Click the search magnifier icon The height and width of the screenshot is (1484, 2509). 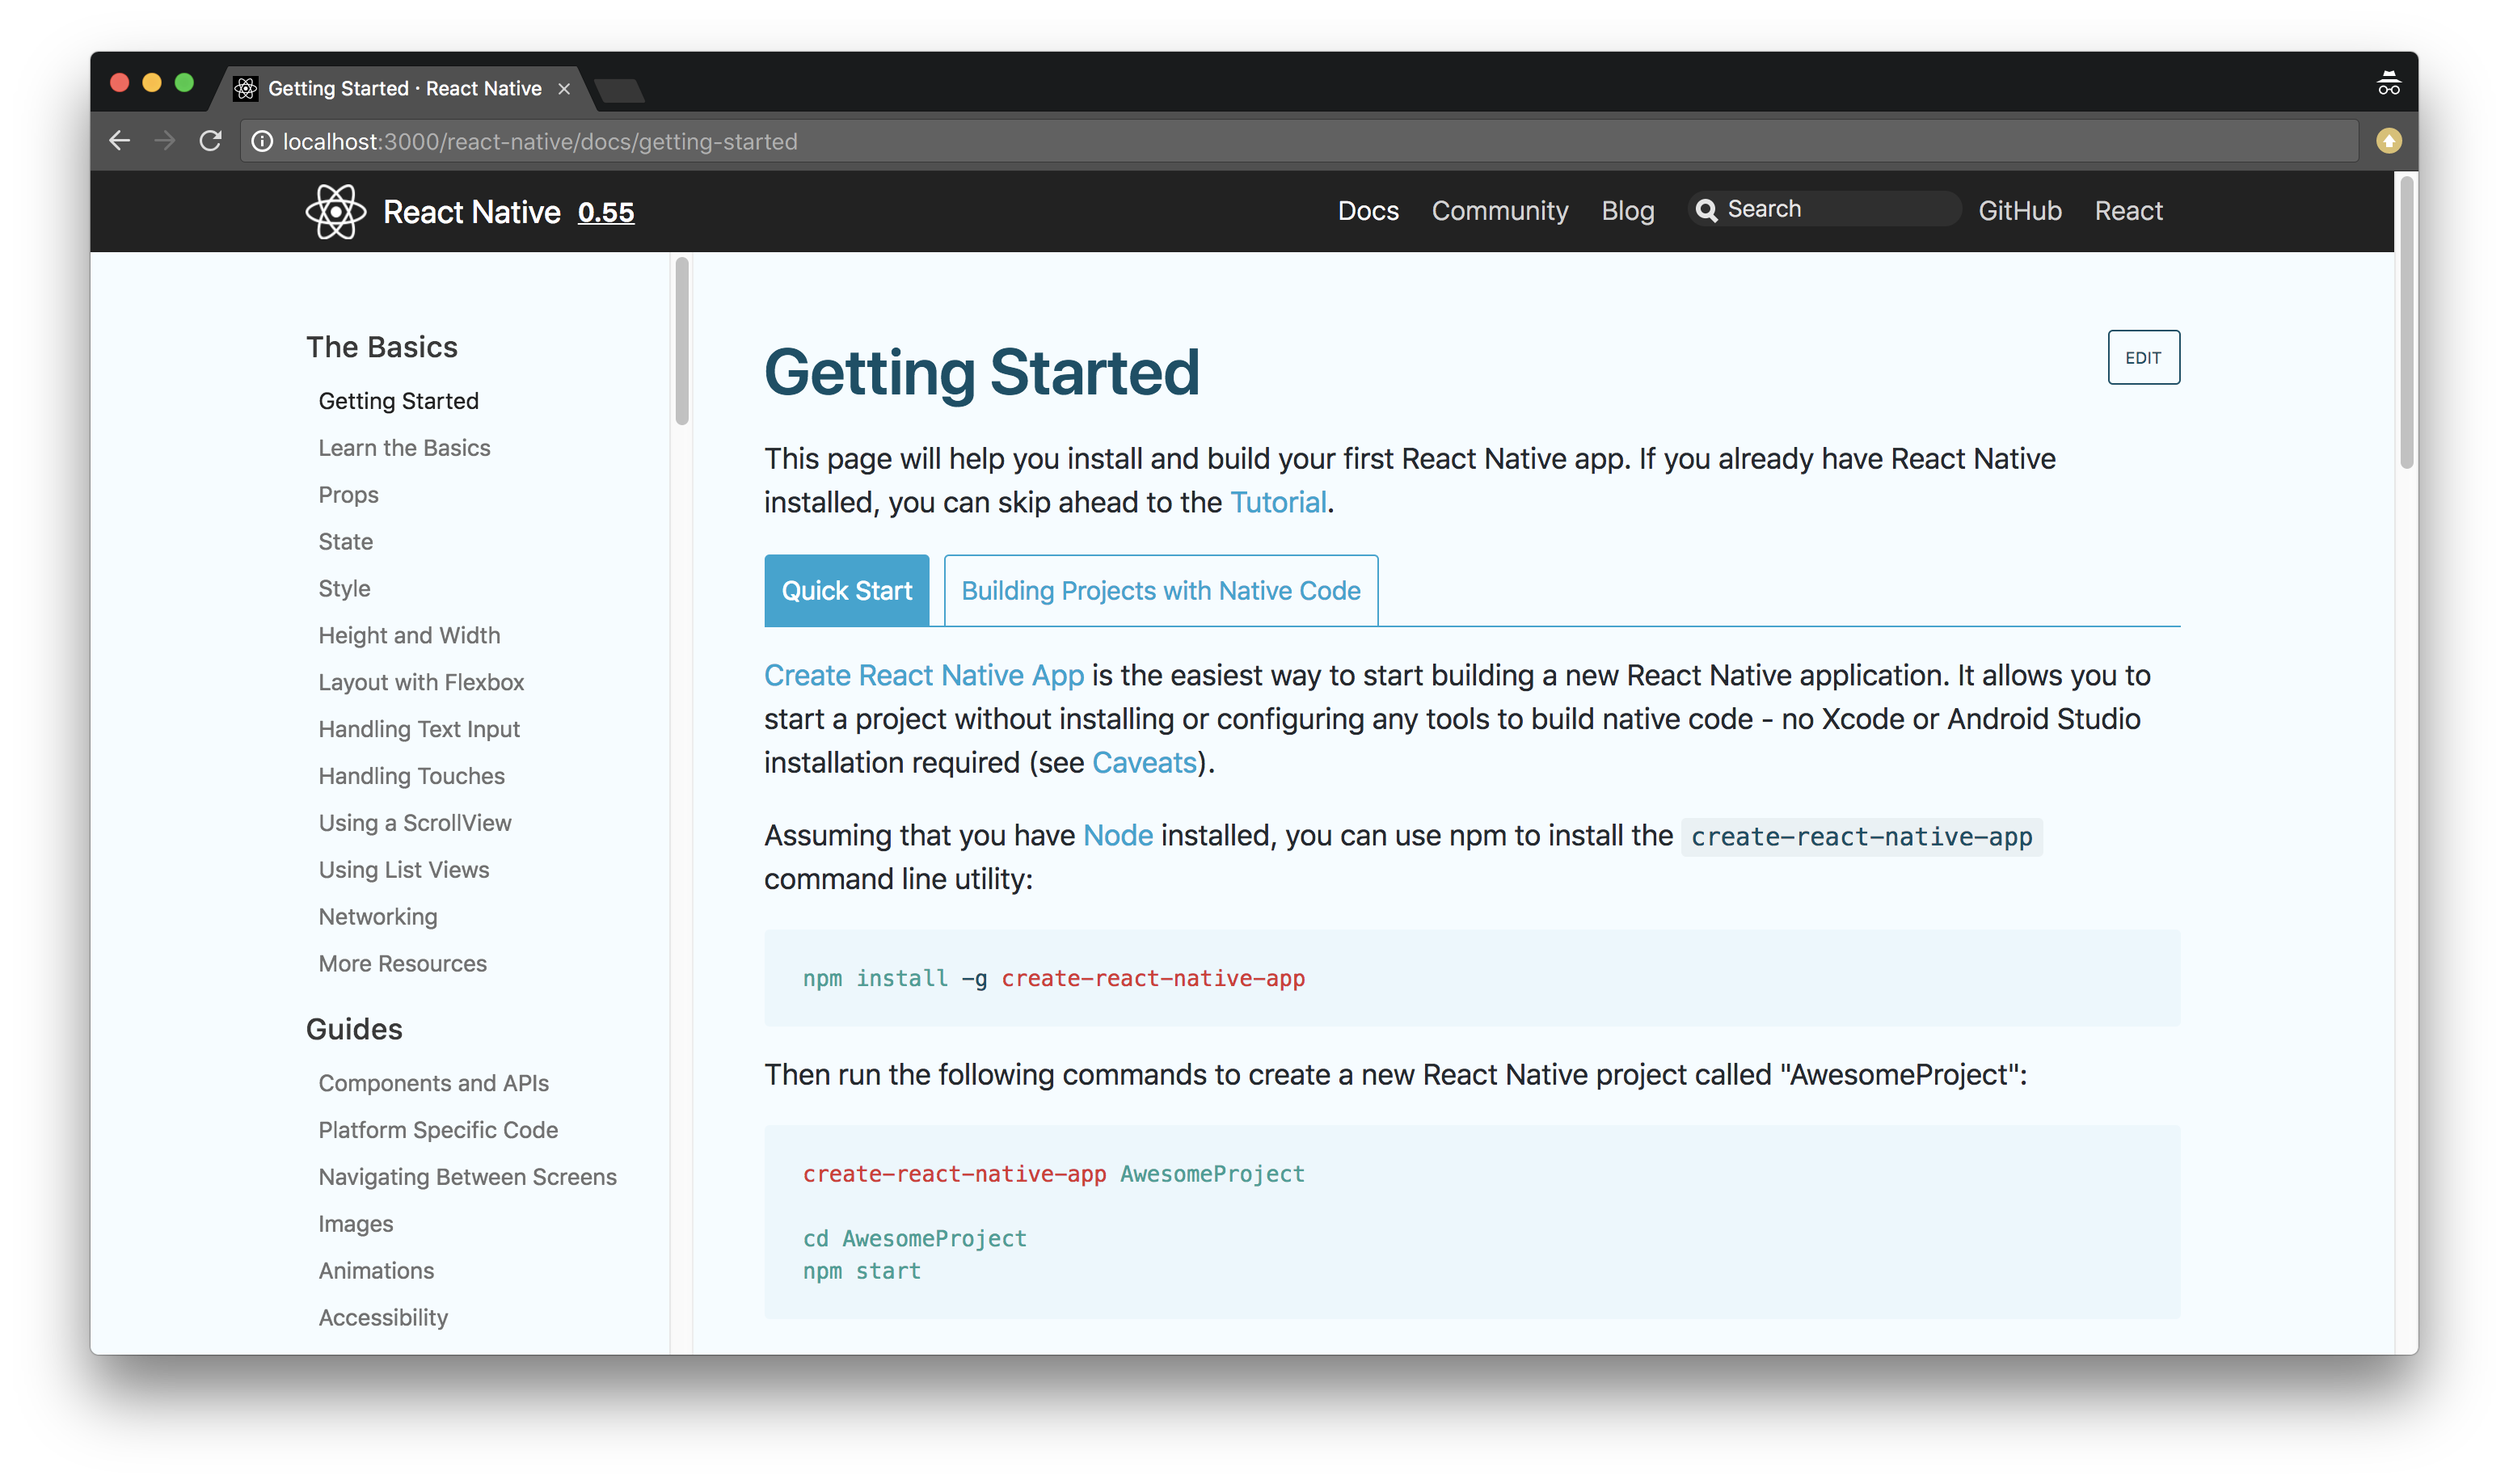(x=1706, y=210)
